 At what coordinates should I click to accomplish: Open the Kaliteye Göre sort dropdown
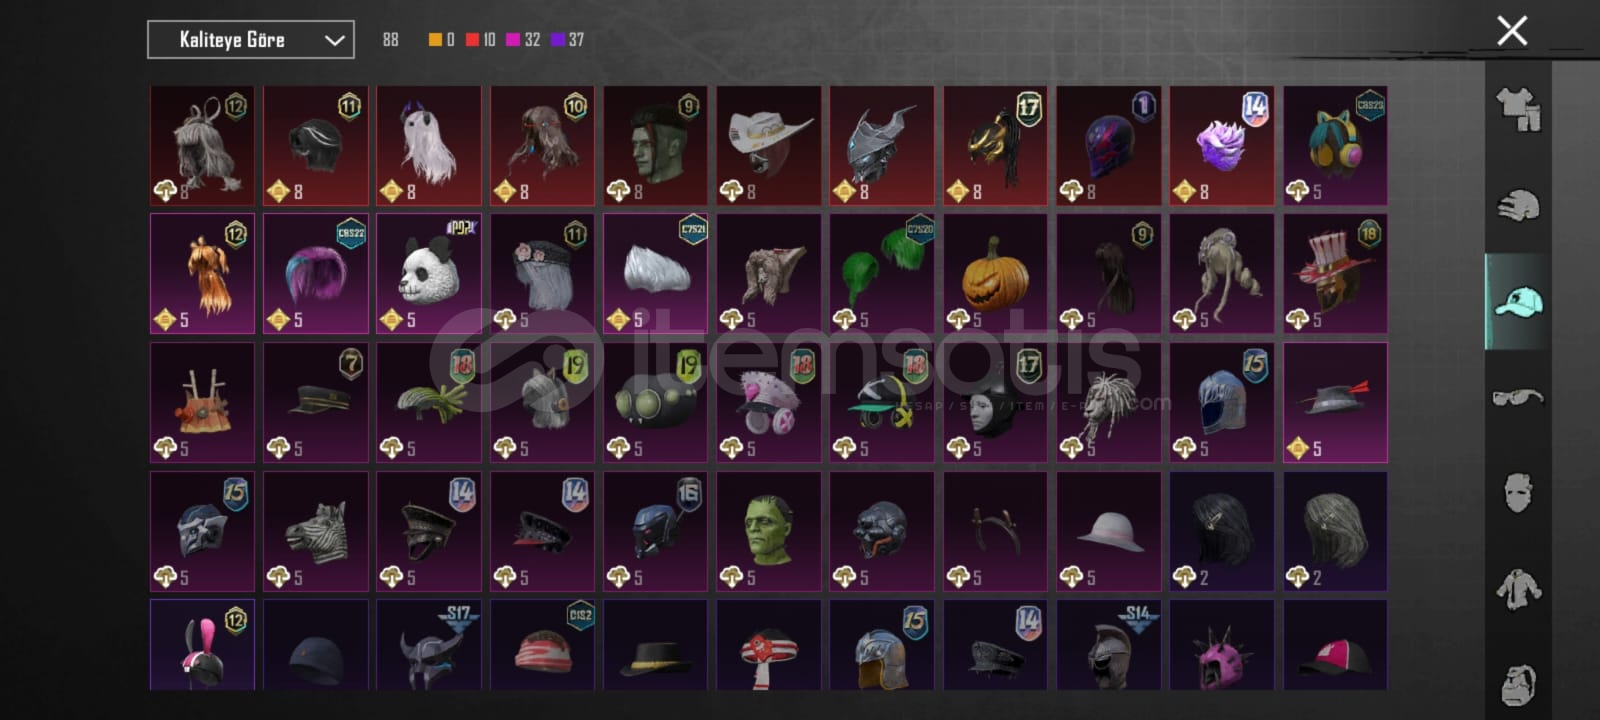tap(251, 40)
